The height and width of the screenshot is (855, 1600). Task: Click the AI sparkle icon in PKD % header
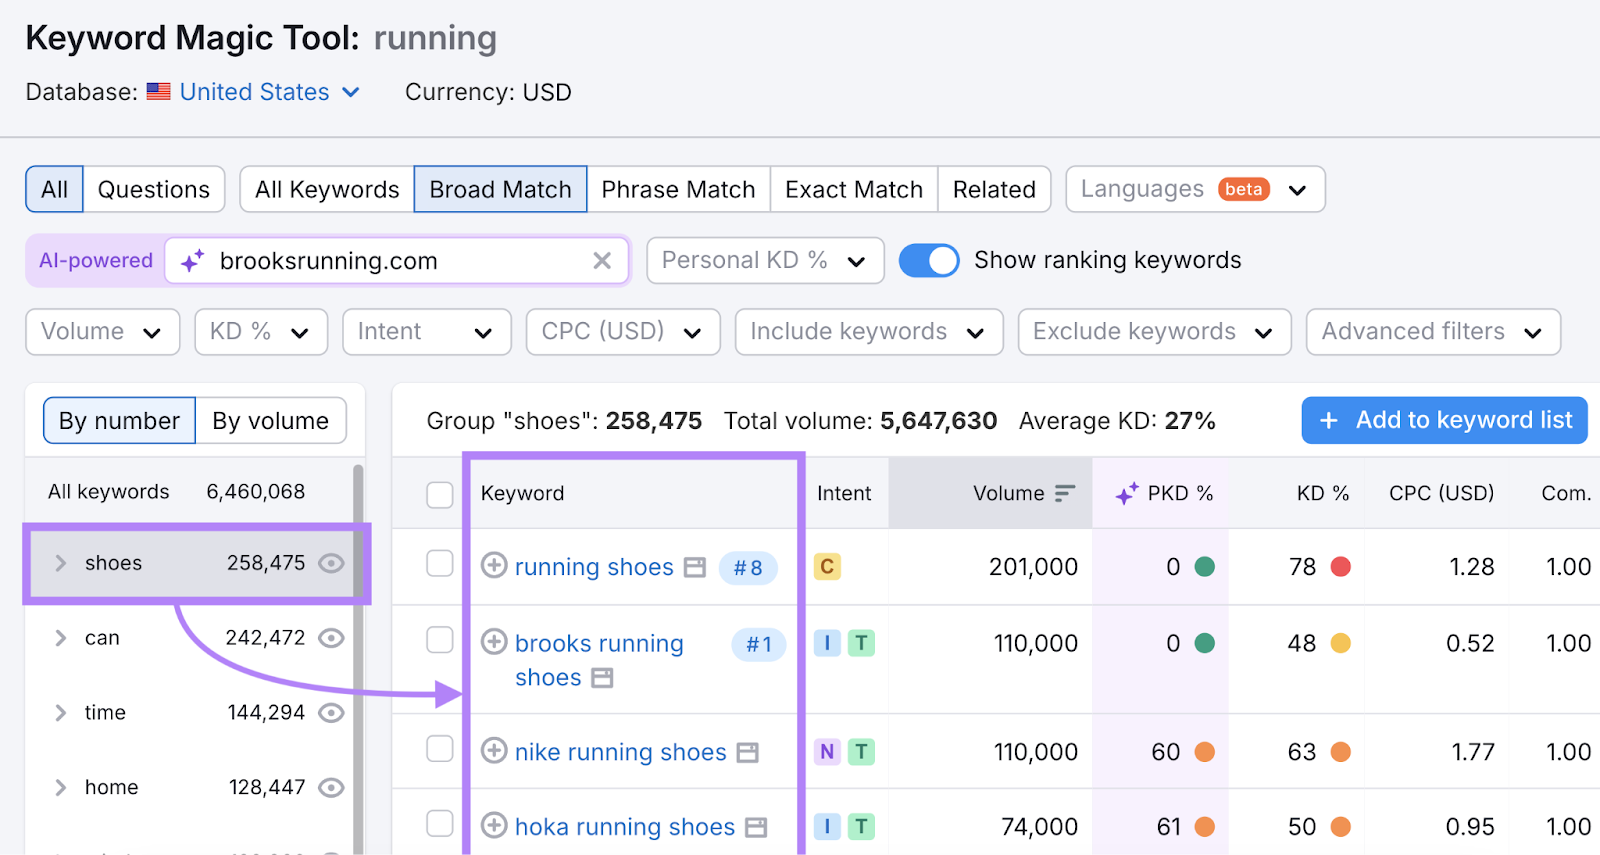click(x=1127, y=493)
